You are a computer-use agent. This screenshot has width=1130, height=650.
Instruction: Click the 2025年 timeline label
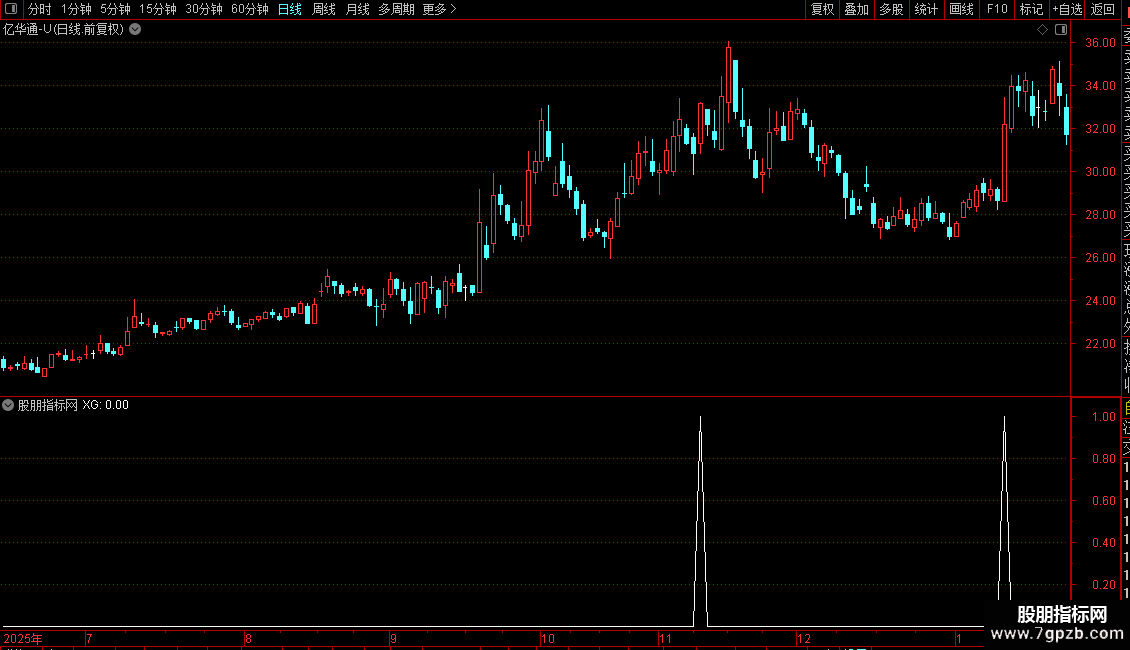tap(23, 638)
